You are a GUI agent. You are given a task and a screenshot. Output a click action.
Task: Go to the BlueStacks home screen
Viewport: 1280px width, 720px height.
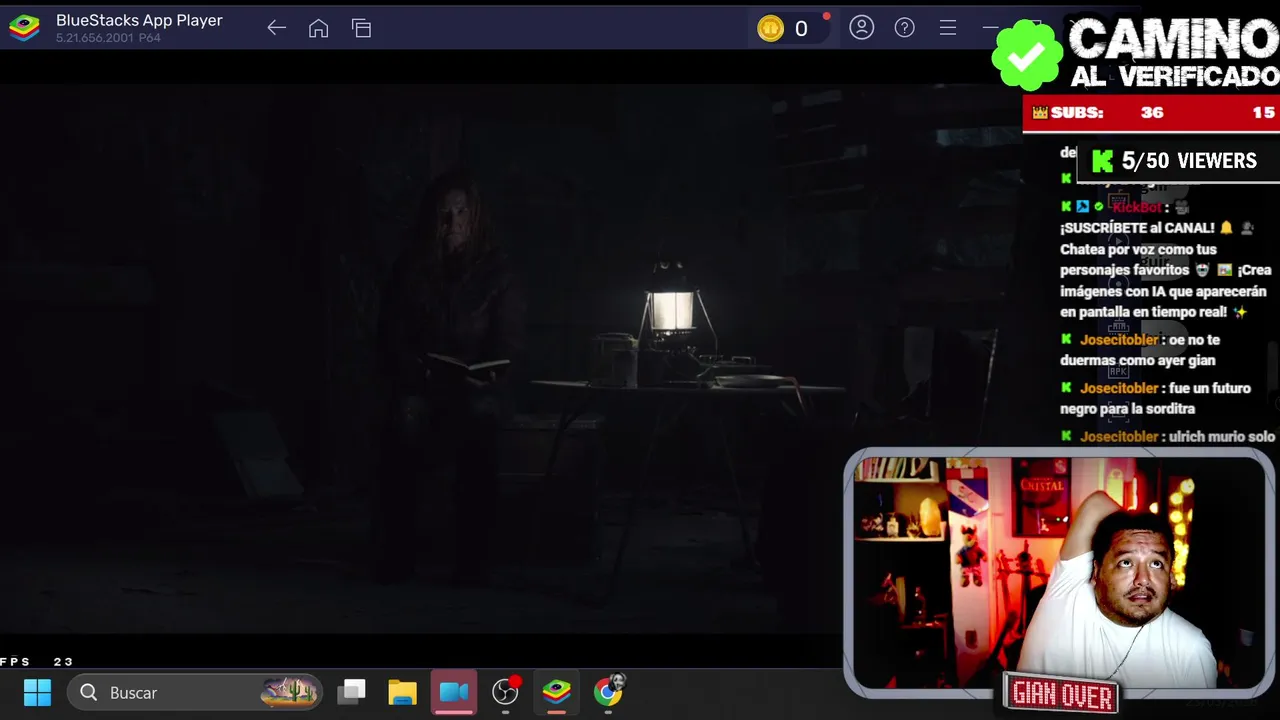319,29
